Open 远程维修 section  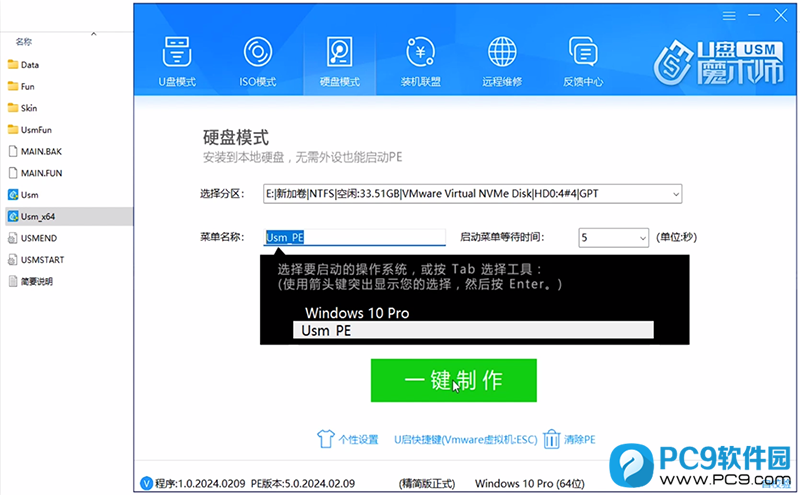point(502,62)
